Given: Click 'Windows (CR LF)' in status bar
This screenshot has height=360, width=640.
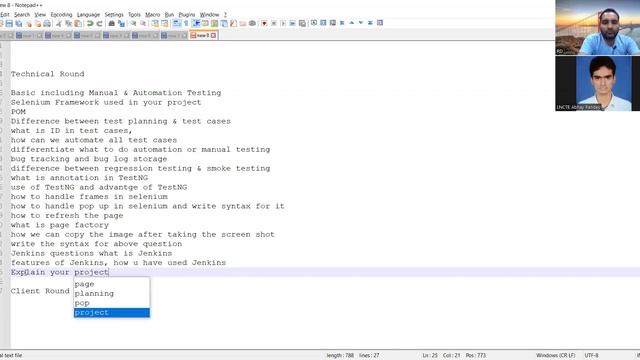Looking at the screenshot, I should click(x=555, y=356).
